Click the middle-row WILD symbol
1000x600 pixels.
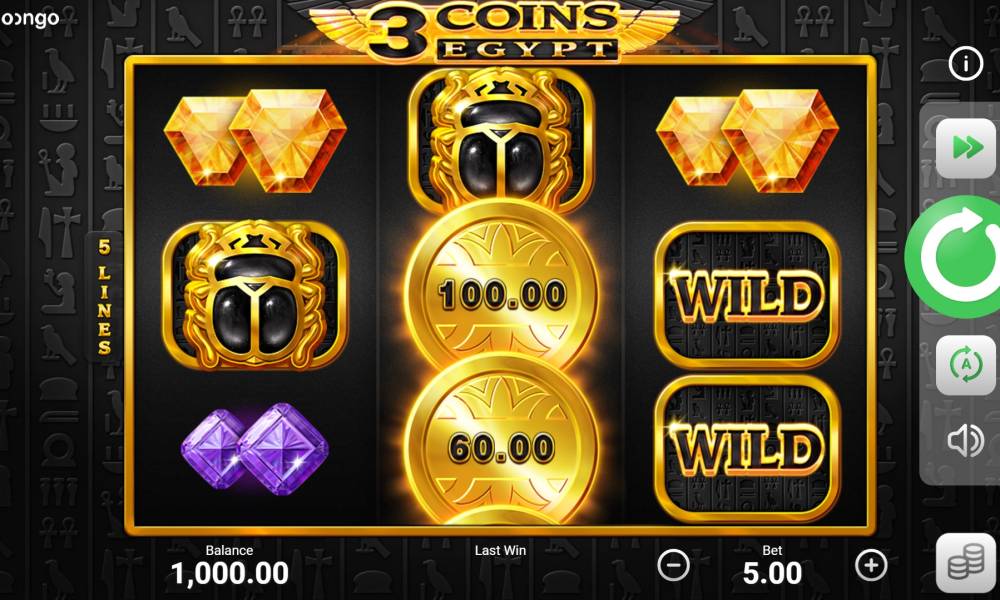tap(747, 295)
